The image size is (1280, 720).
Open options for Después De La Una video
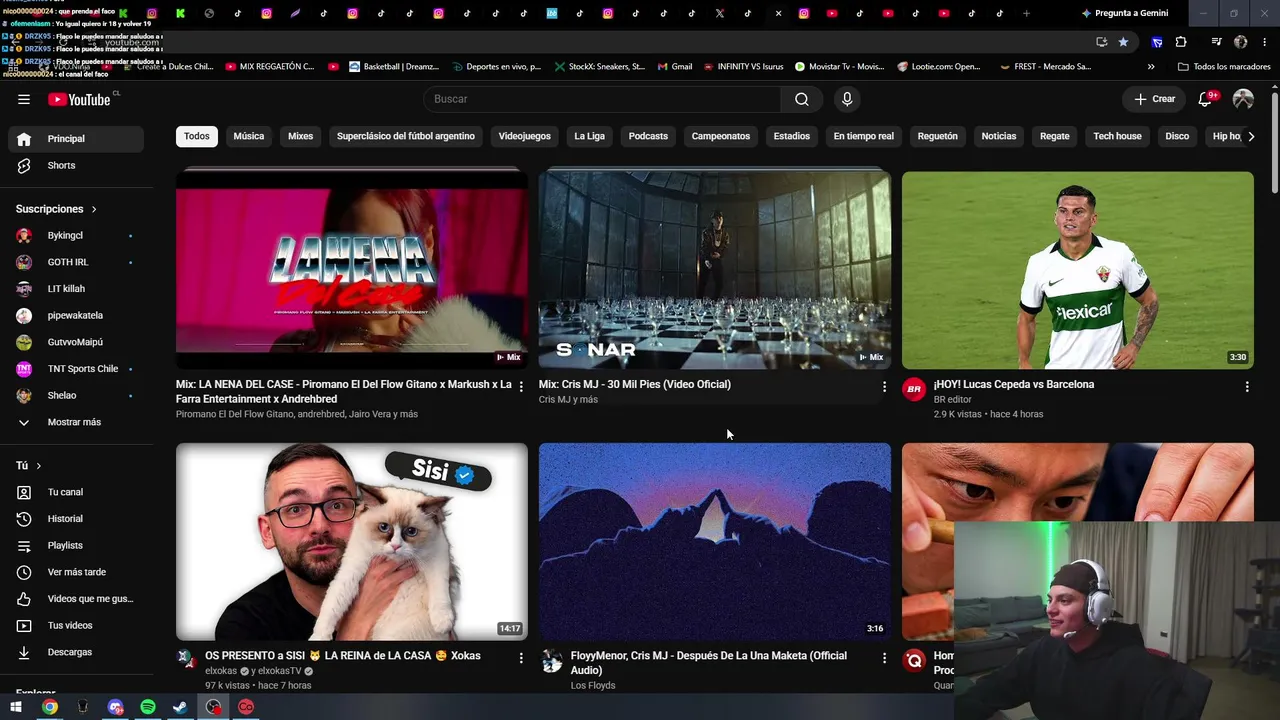coord(884,658)
